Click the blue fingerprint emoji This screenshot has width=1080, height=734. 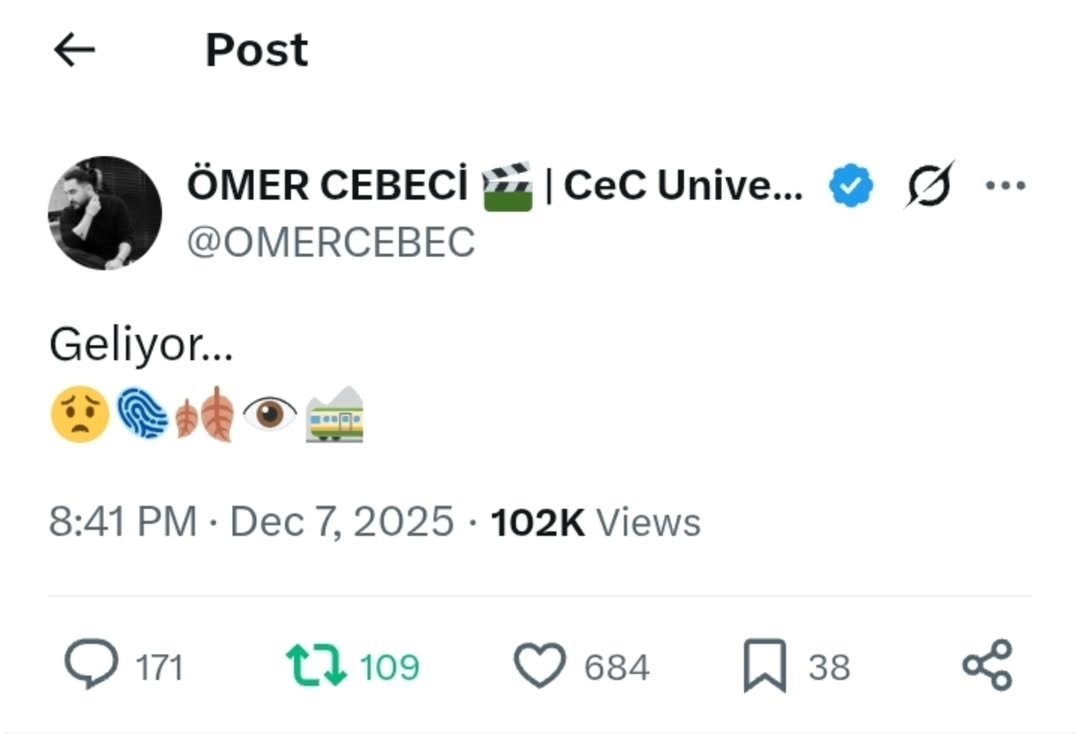141,414
